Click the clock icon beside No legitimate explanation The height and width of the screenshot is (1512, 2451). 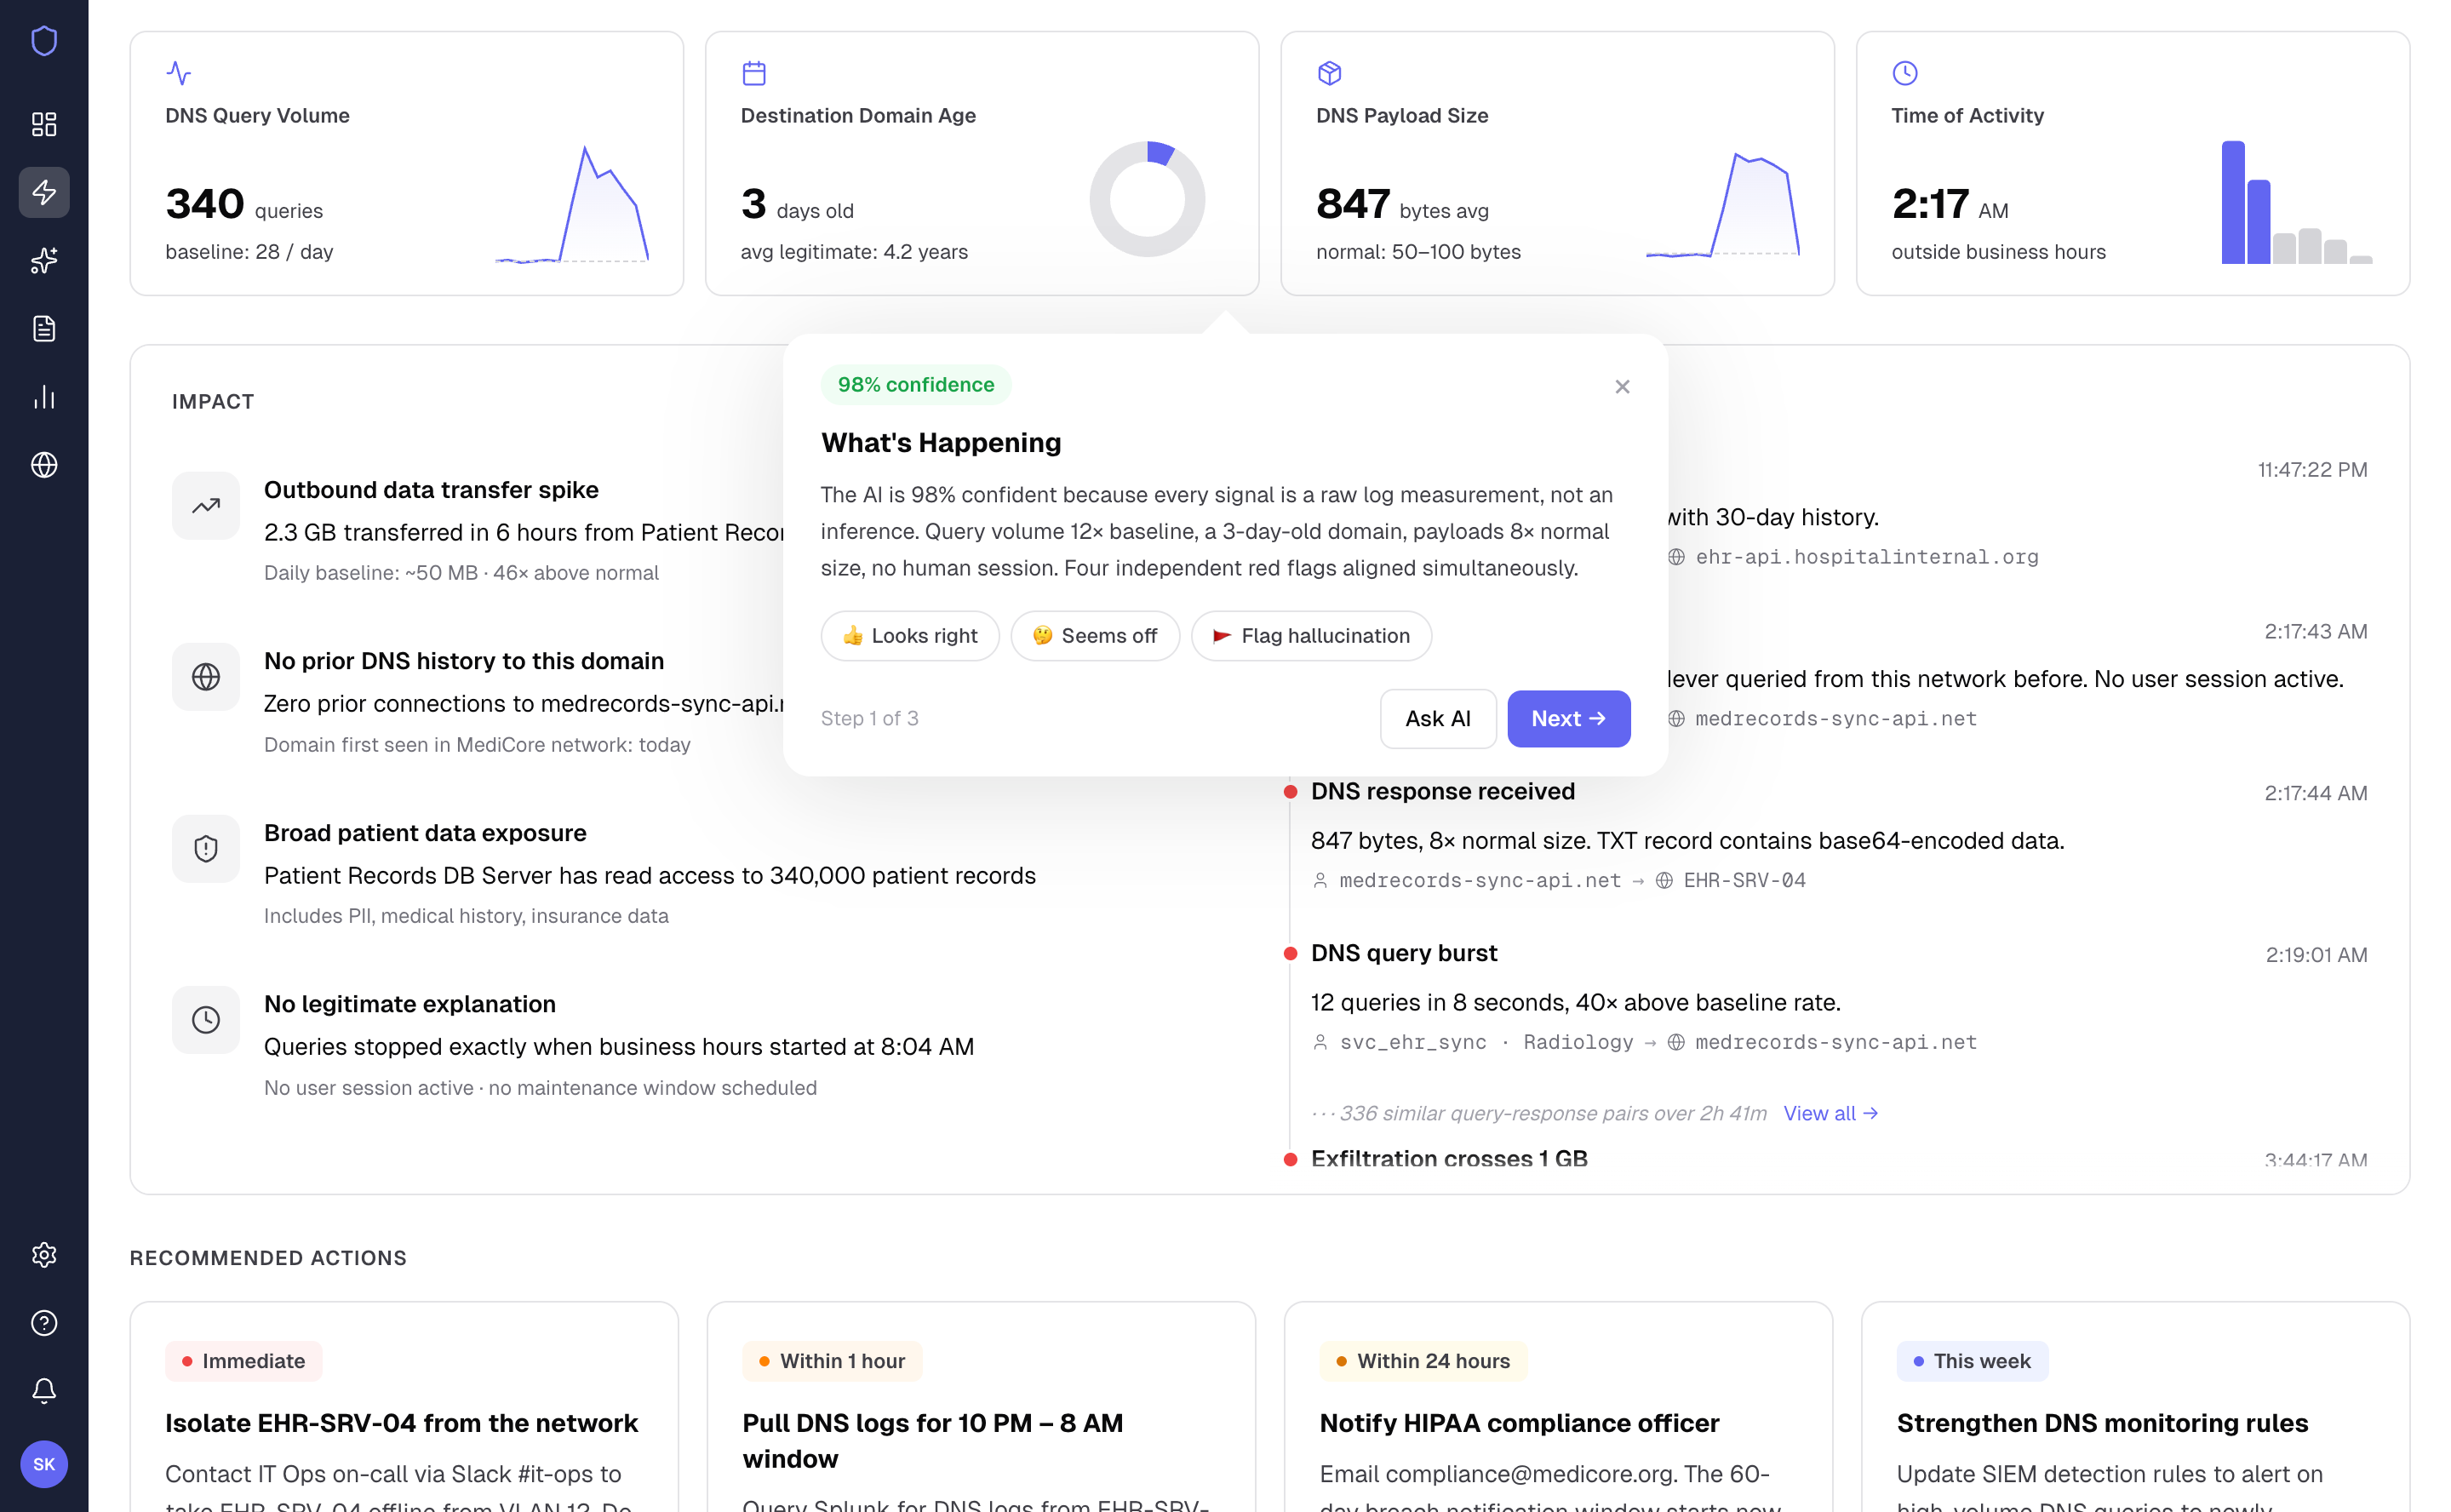click(x=206, y=1020)
